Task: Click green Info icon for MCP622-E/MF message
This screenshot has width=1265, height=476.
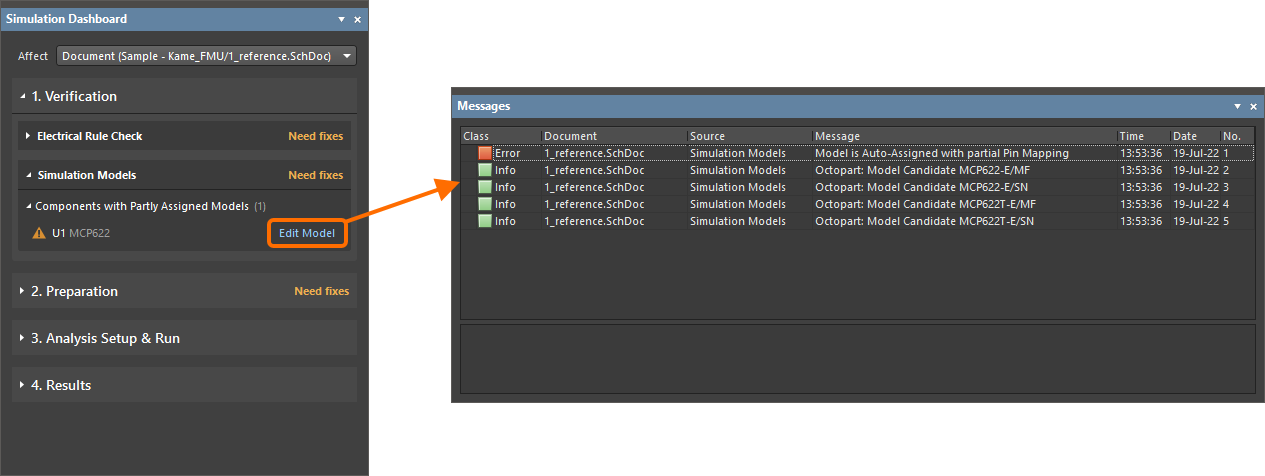Action: 485,170
